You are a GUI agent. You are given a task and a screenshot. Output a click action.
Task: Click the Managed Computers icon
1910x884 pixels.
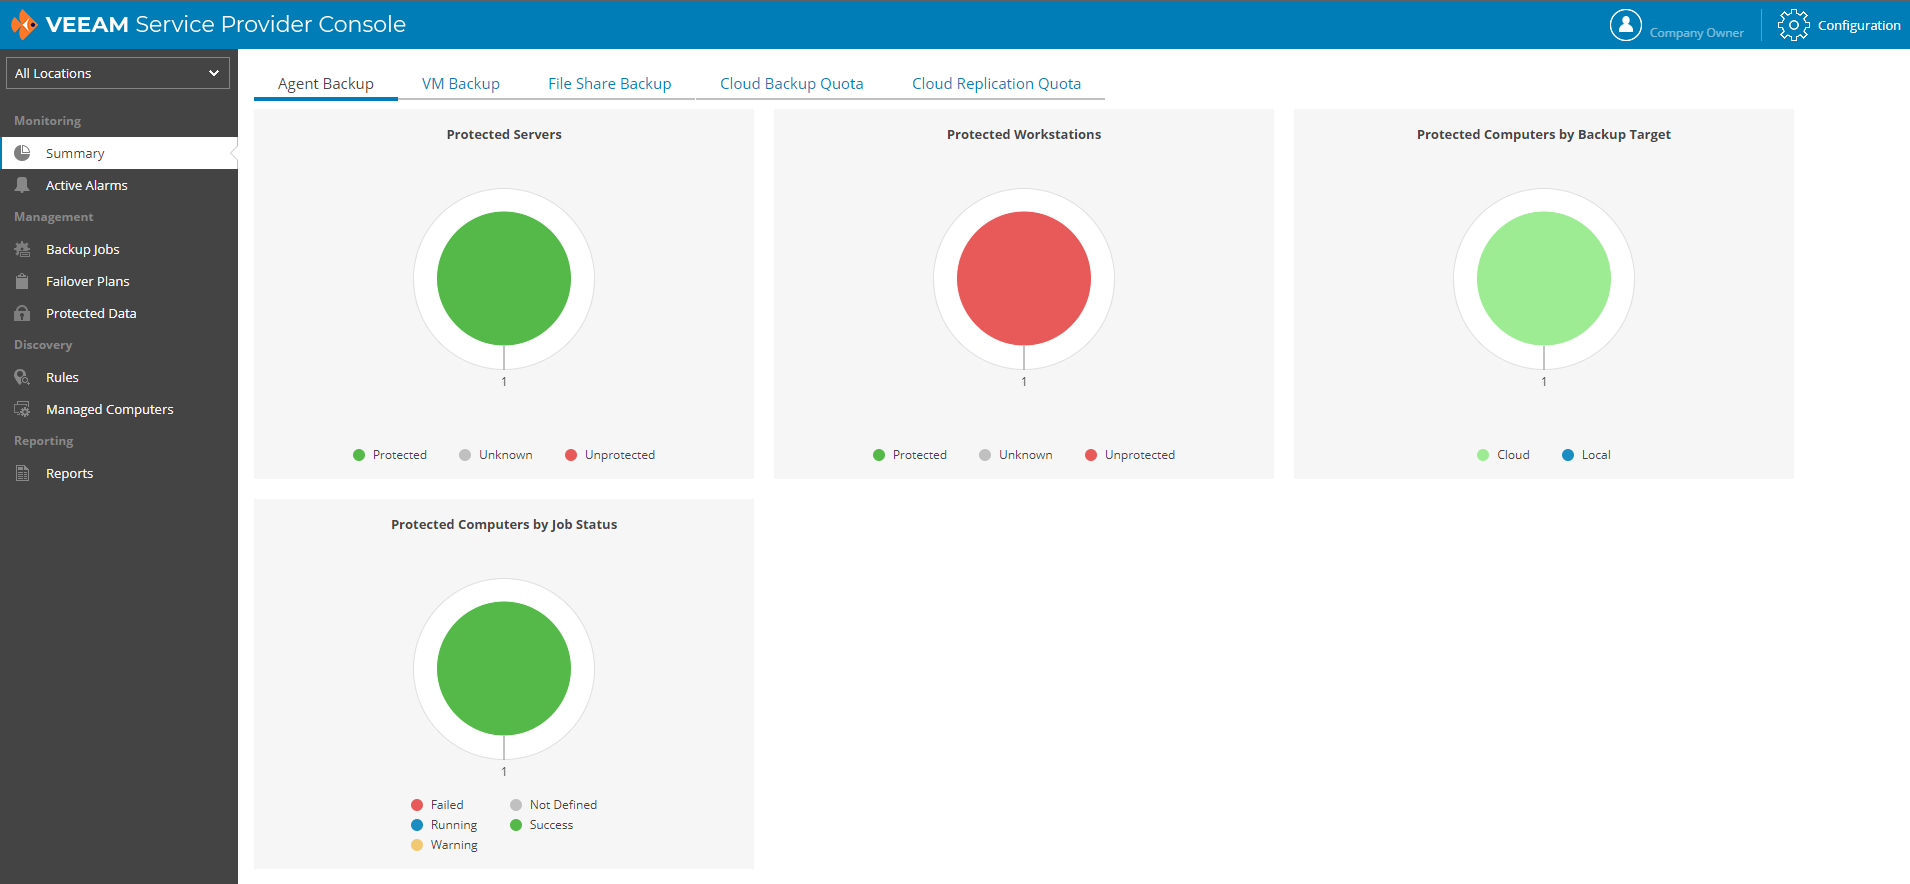coord(22,409)
